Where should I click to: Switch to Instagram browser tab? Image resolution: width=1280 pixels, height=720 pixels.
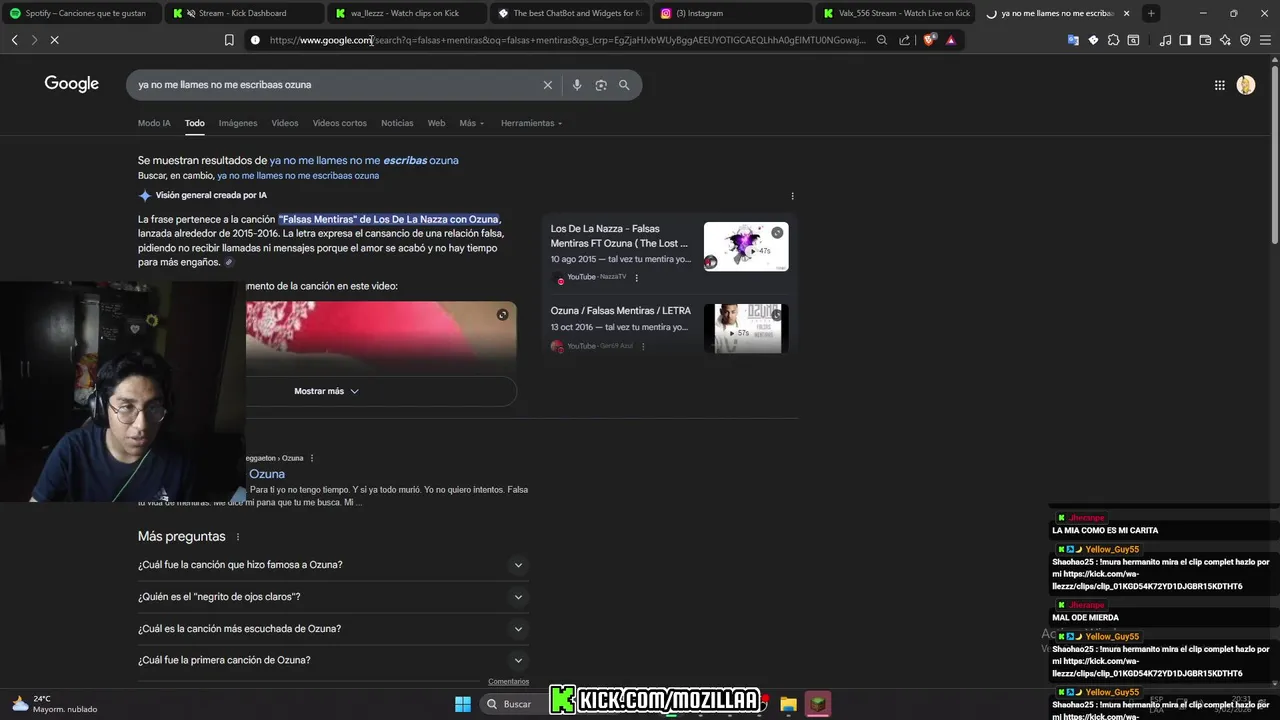(730, 13)
